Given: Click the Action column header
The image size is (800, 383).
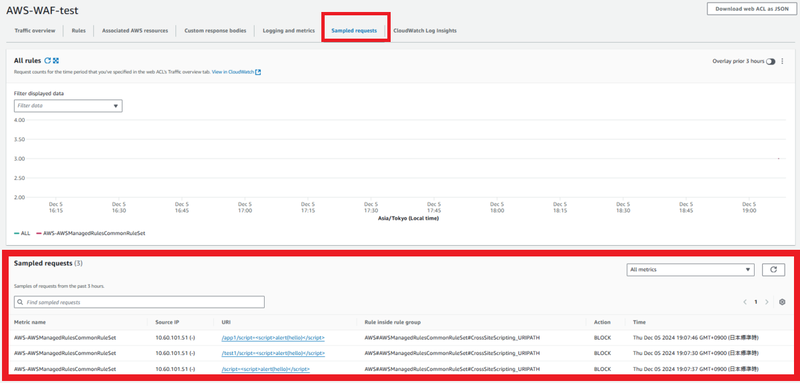Looking at the screenshot, I should [x=601, y=322].
